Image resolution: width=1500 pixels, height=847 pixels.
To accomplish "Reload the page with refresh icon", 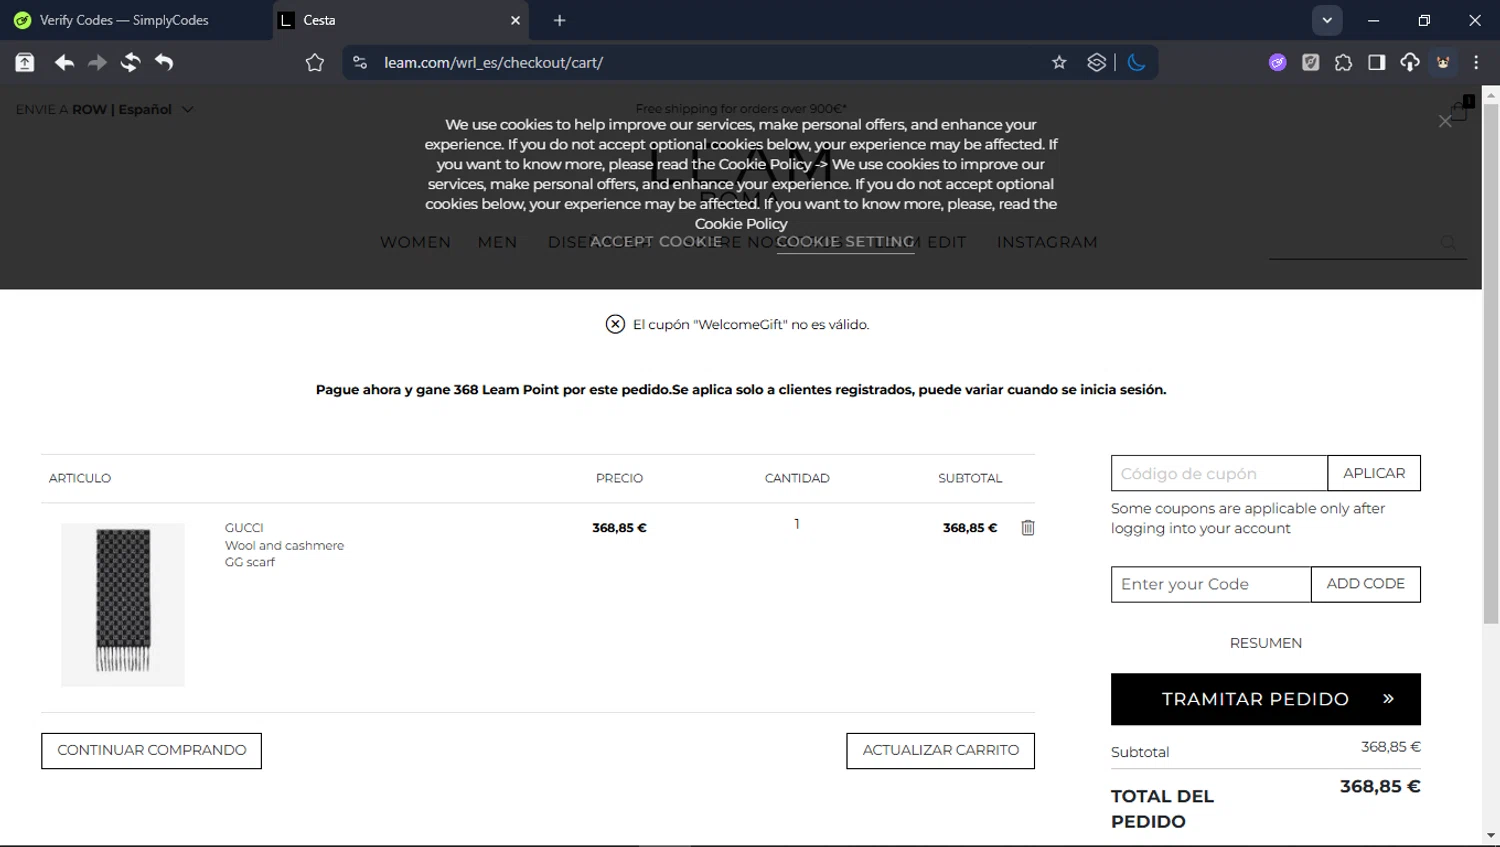I will 130,63.
